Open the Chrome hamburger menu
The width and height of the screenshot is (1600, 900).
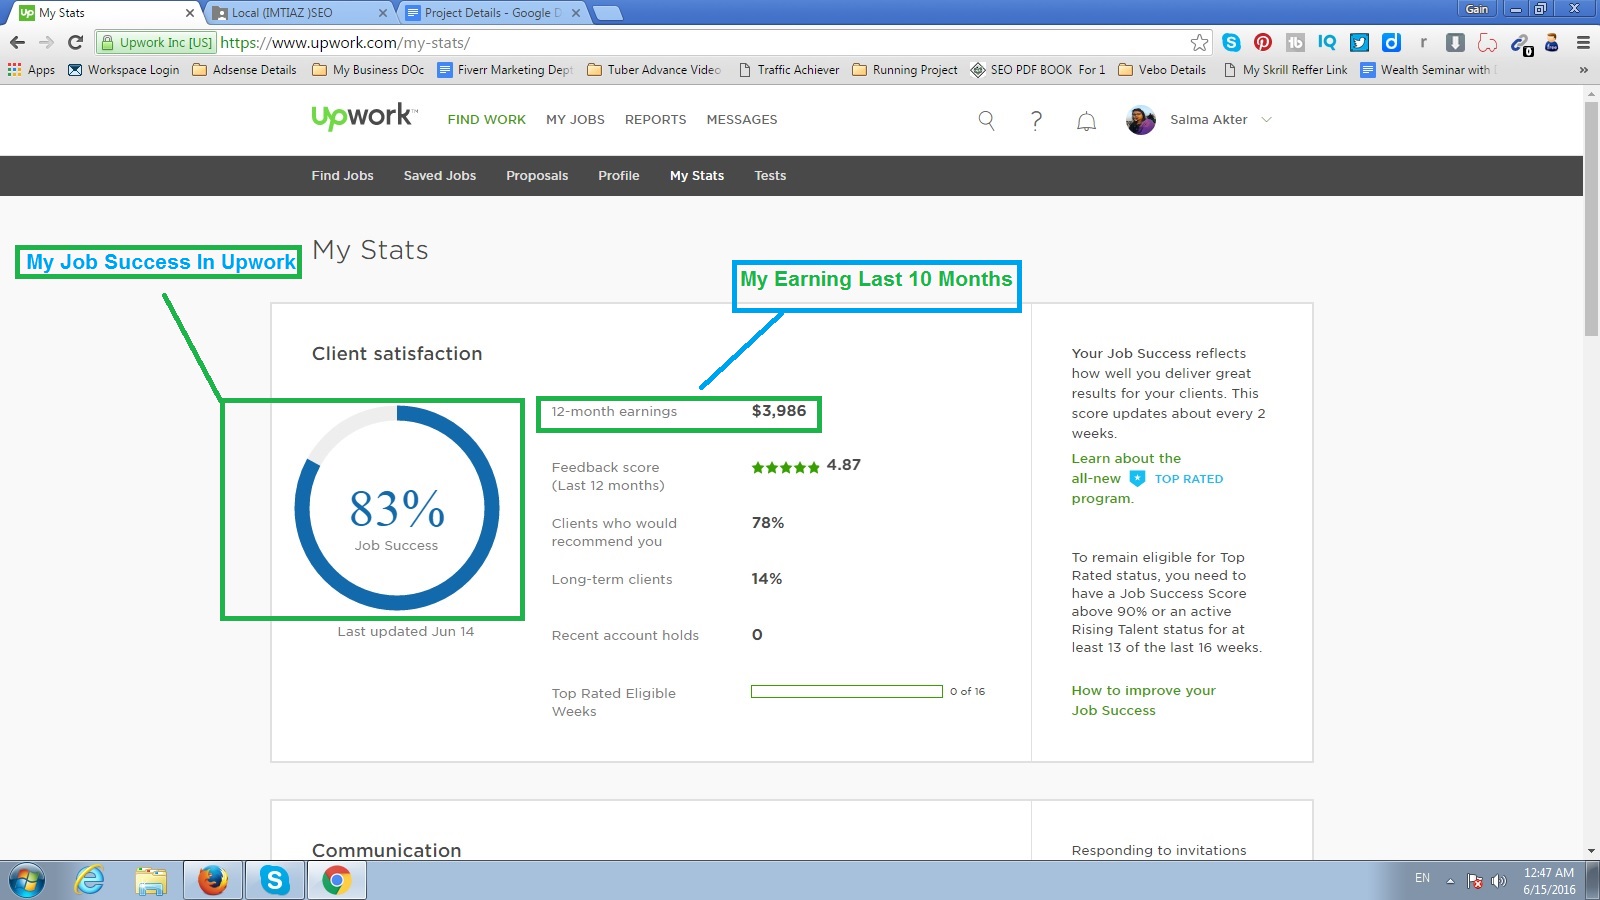click(x=1583, y=42)
